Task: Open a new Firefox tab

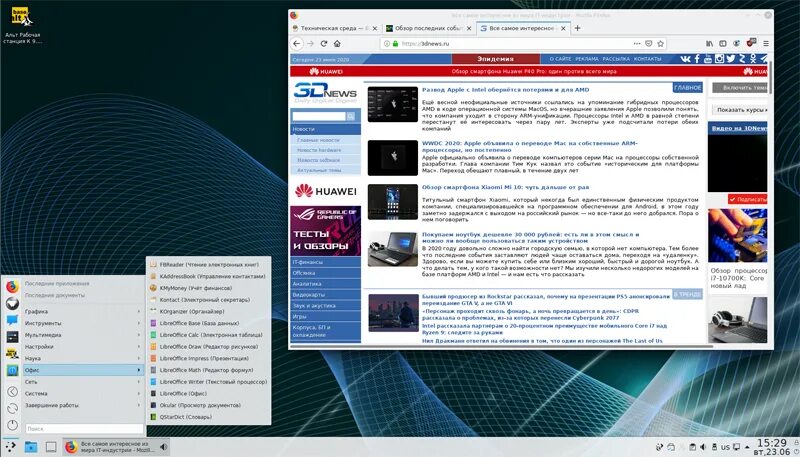Action: (x=578, y=28)
